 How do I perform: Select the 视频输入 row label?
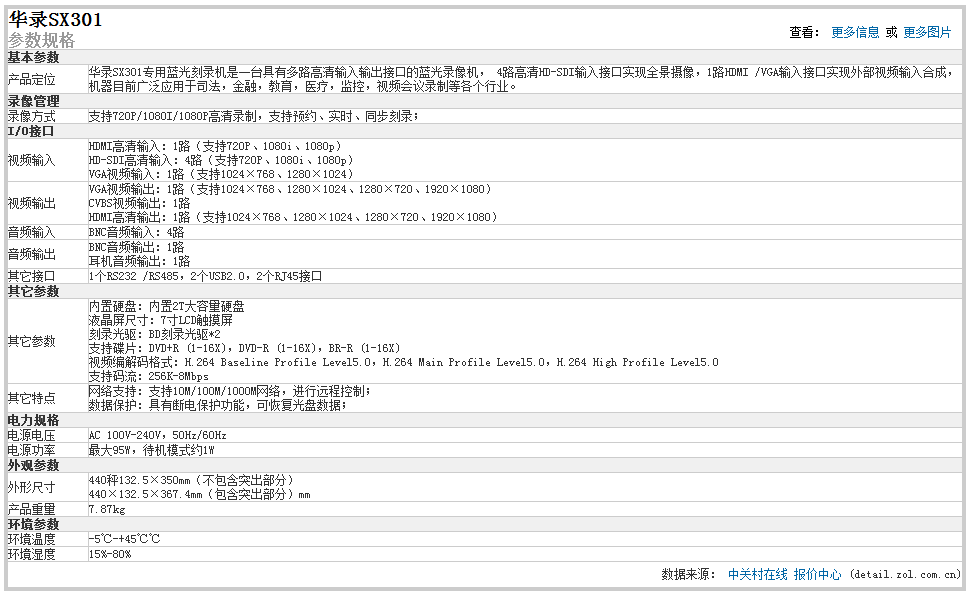(32, 161)
